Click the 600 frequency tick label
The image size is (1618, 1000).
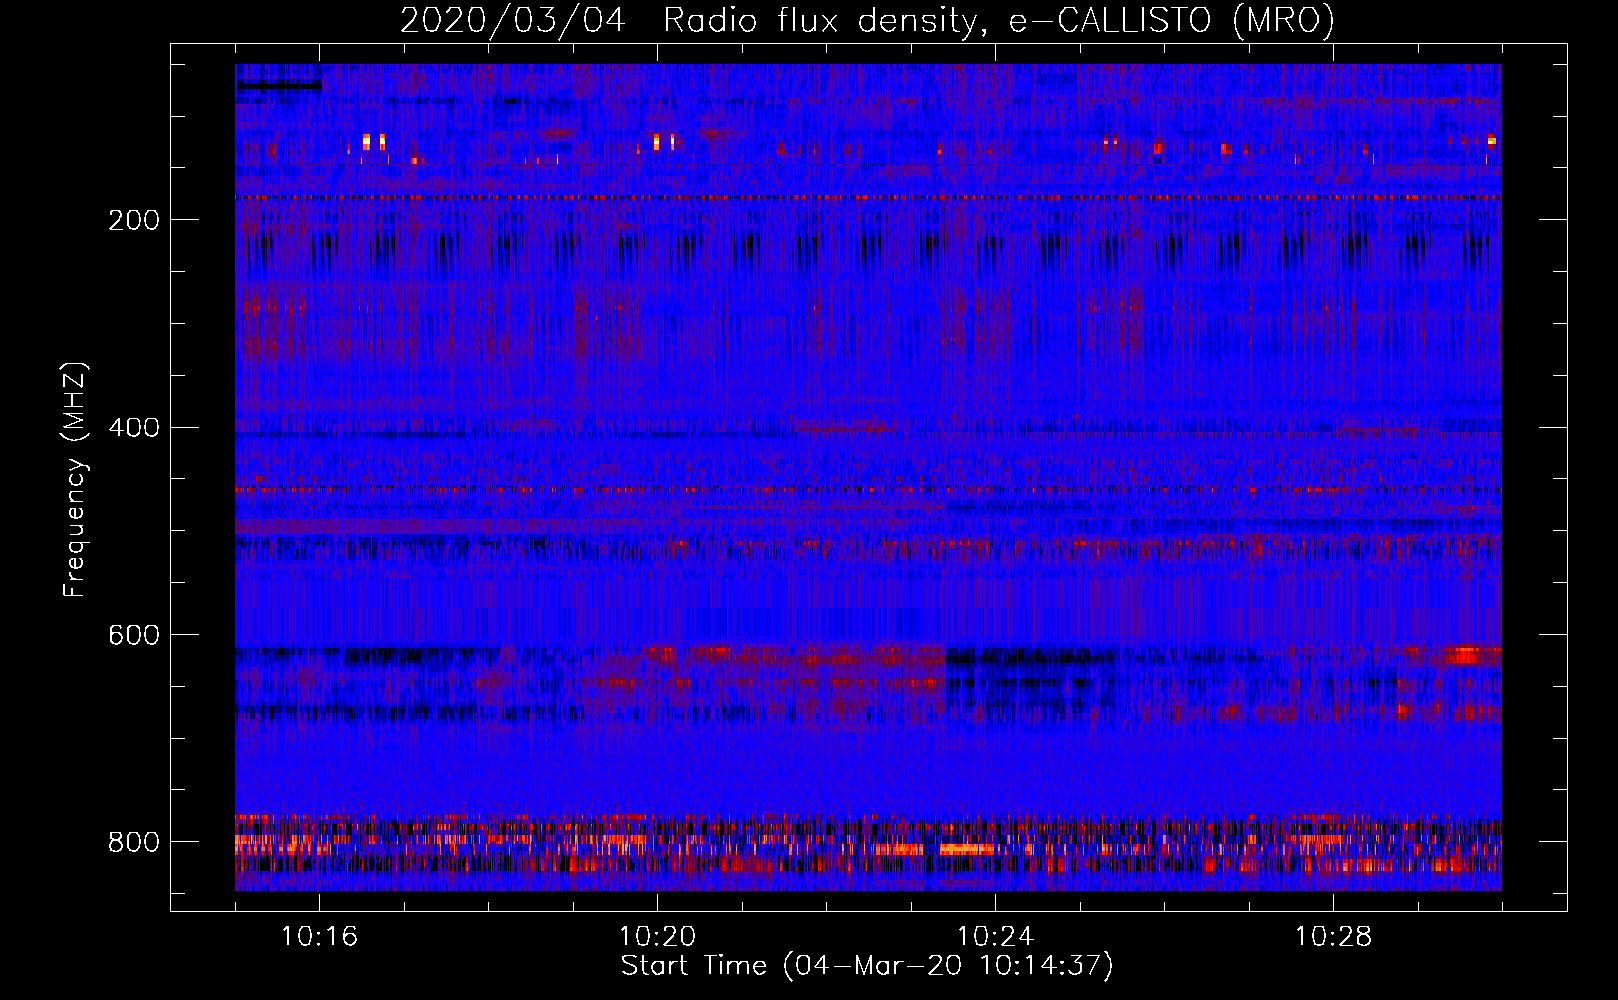click(x=134, y=636)
